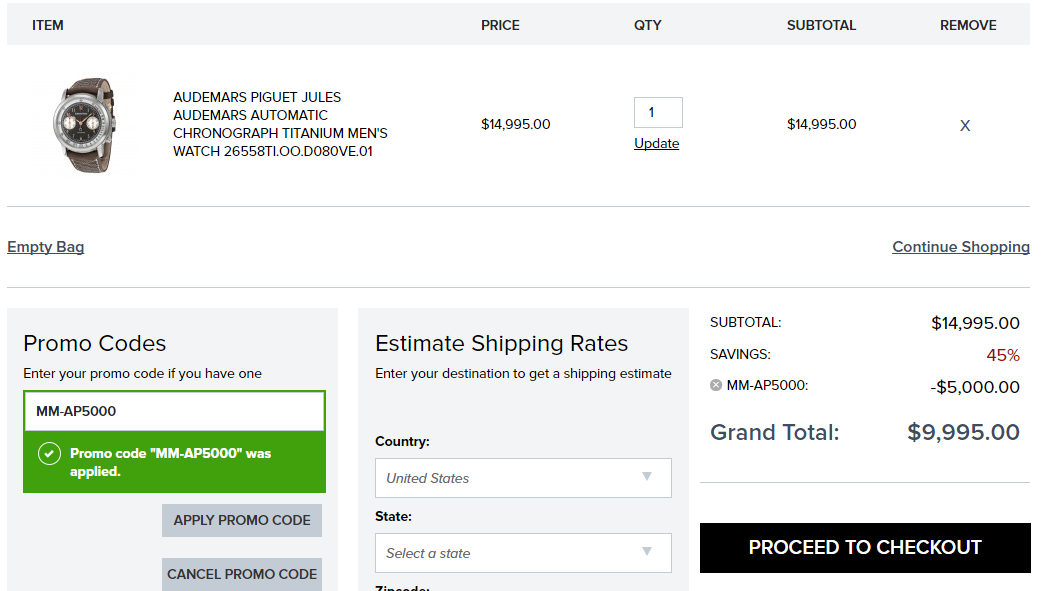The height and width of the screenshot is (591, 1047).
Task: Remove the MM-AP5000 promo using the circle-x icon
Action: point(716,385)
